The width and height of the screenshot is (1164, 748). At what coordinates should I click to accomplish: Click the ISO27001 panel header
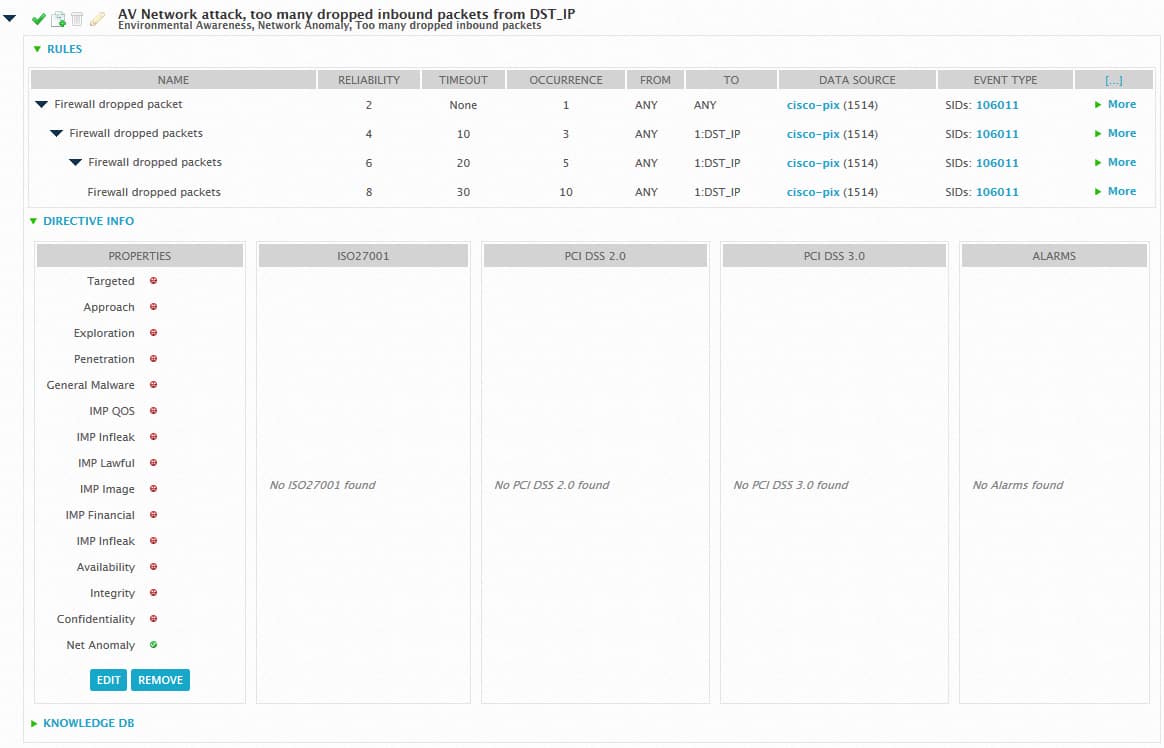(x=363, y=256)
